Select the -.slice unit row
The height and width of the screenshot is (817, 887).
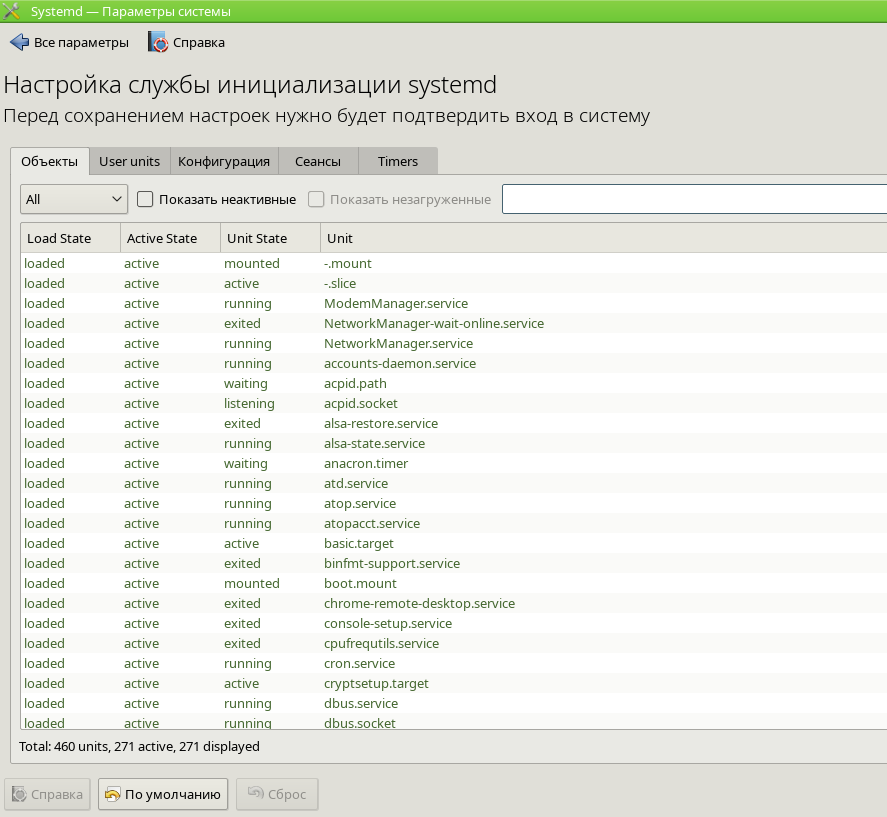pyautogui.click(x=454, y=283)
